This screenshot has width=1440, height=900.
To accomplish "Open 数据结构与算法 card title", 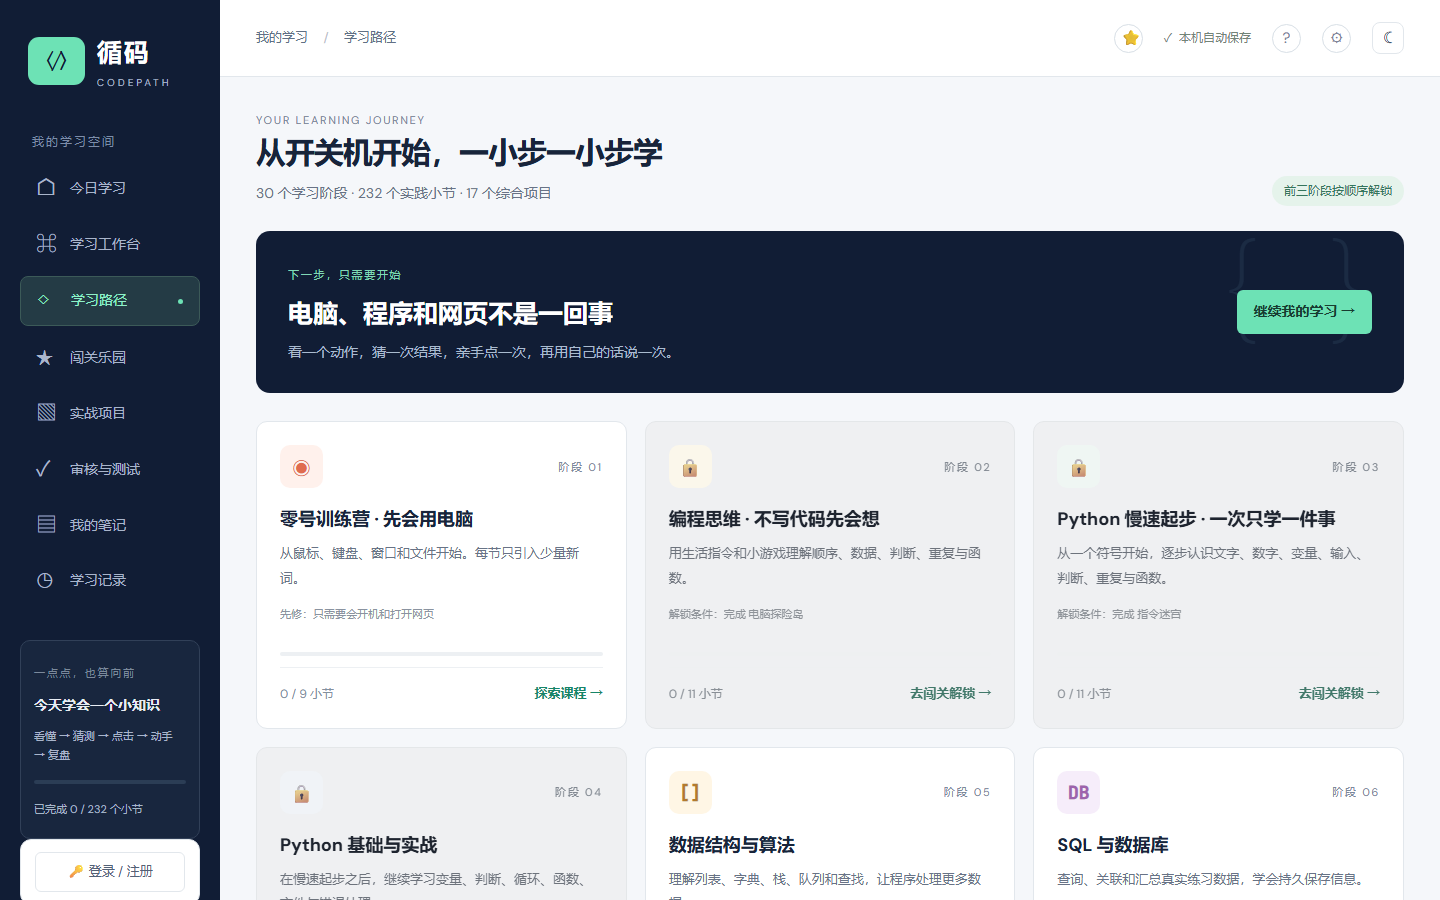I will click(732, 845).
